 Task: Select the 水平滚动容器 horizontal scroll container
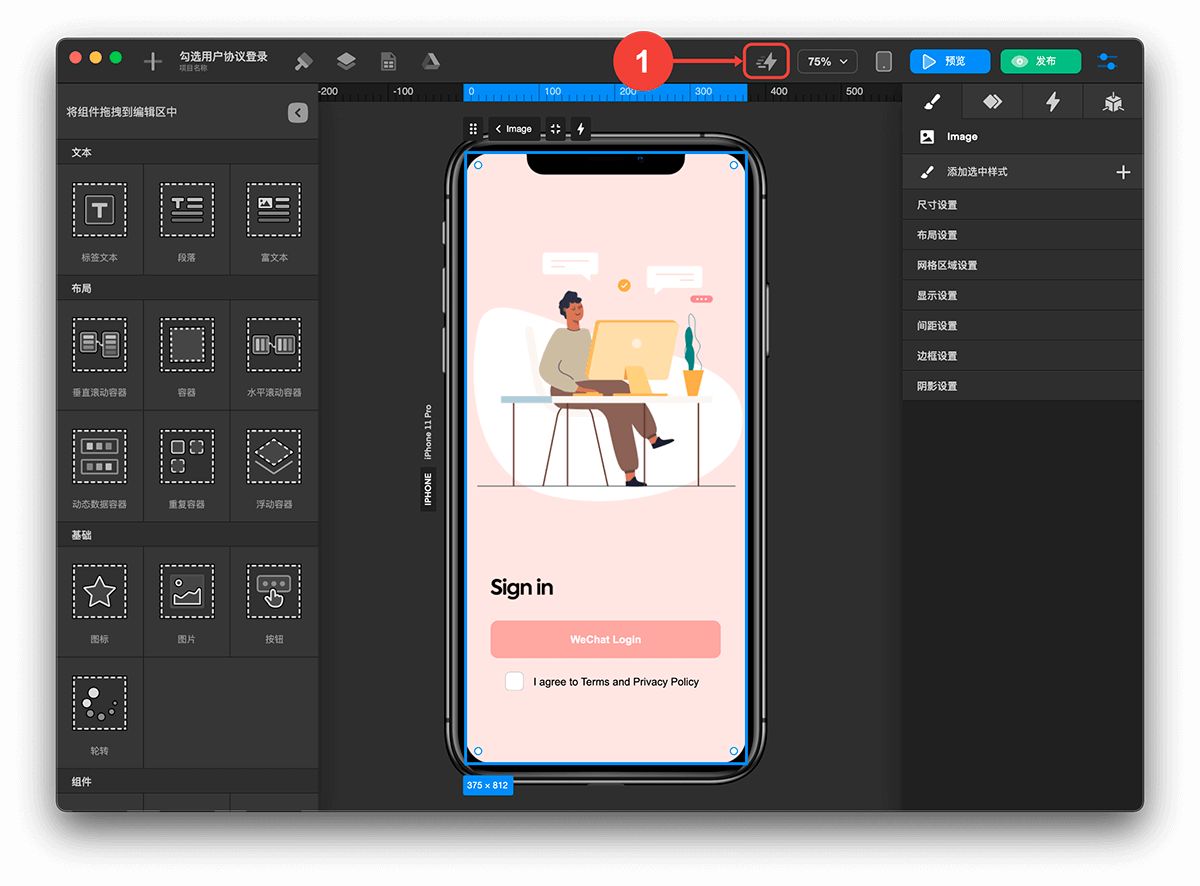point(274,355)
